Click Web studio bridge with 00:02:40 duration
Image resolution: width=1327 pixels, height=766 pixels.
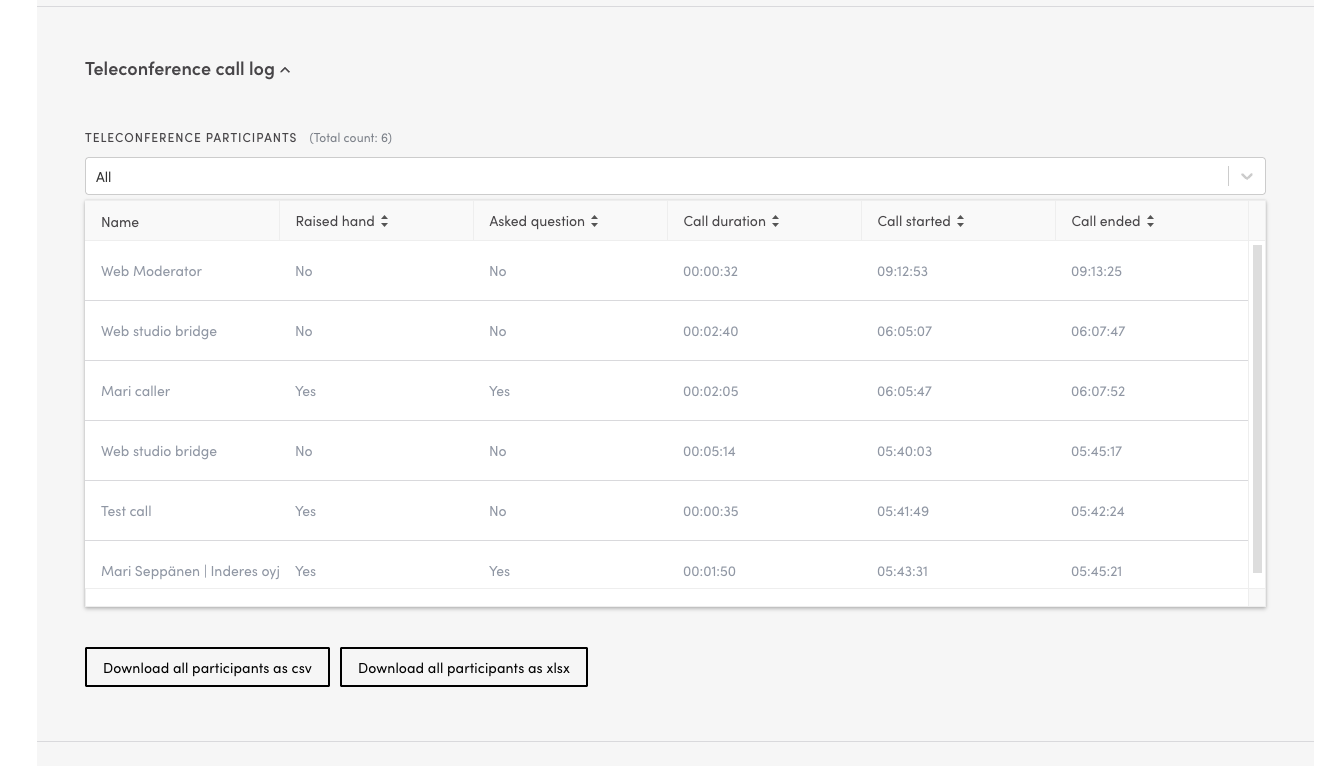coord(159,331)
